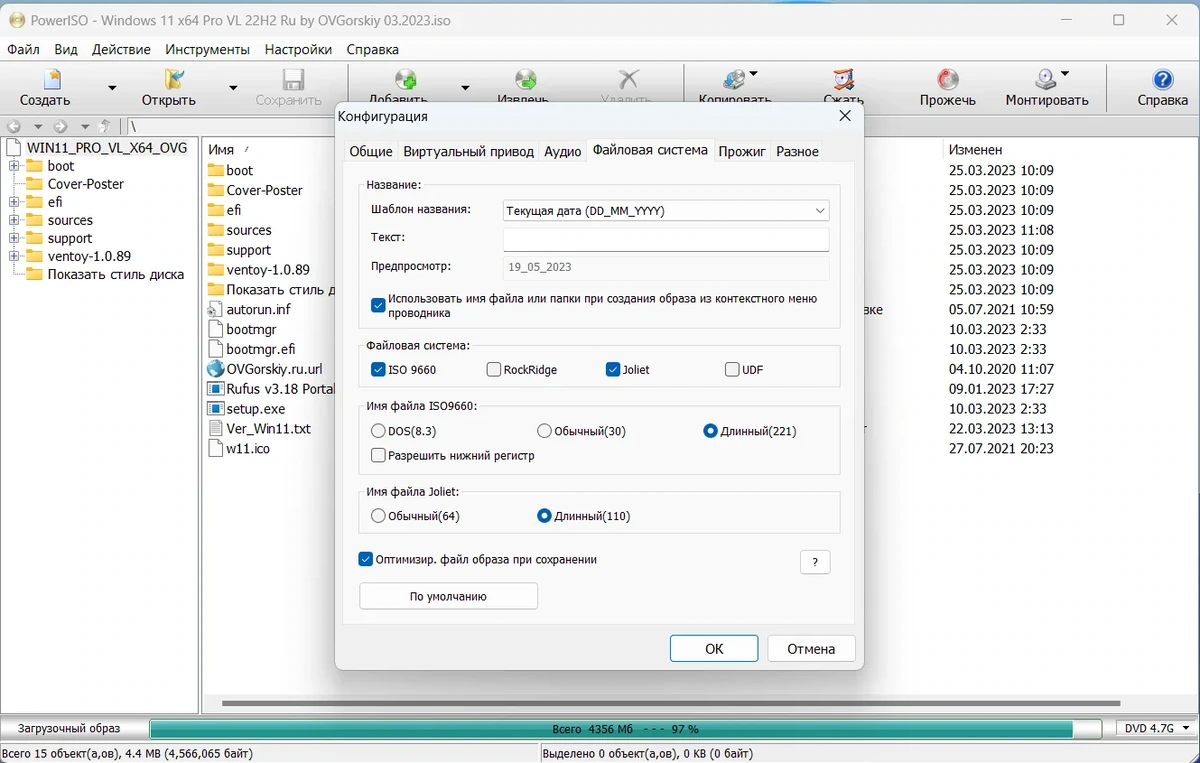Click the Извлечь toolbar icon
Screen dimensions: 1200x763
(525, 80)
